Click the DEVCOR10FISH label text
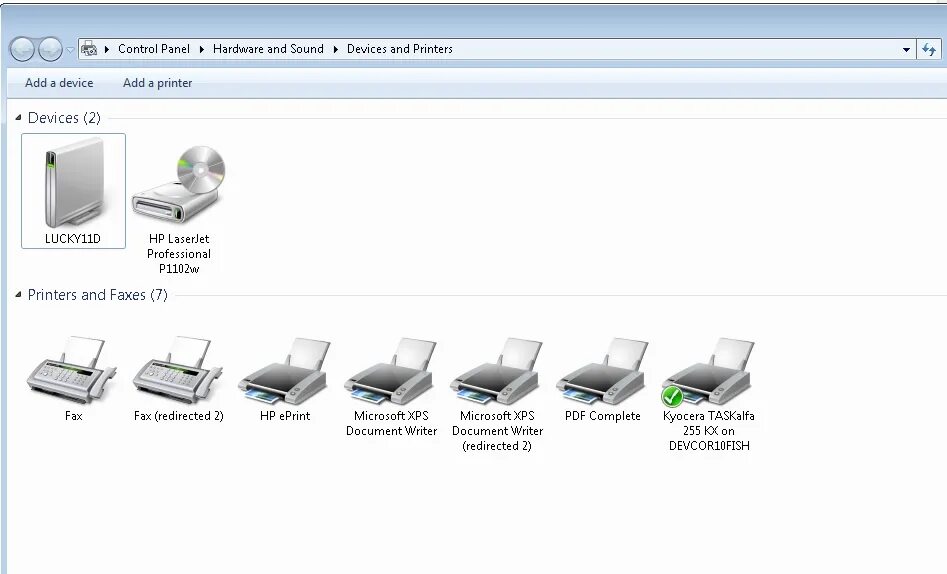Screen dimensions: 947x574 pos(709,446)
